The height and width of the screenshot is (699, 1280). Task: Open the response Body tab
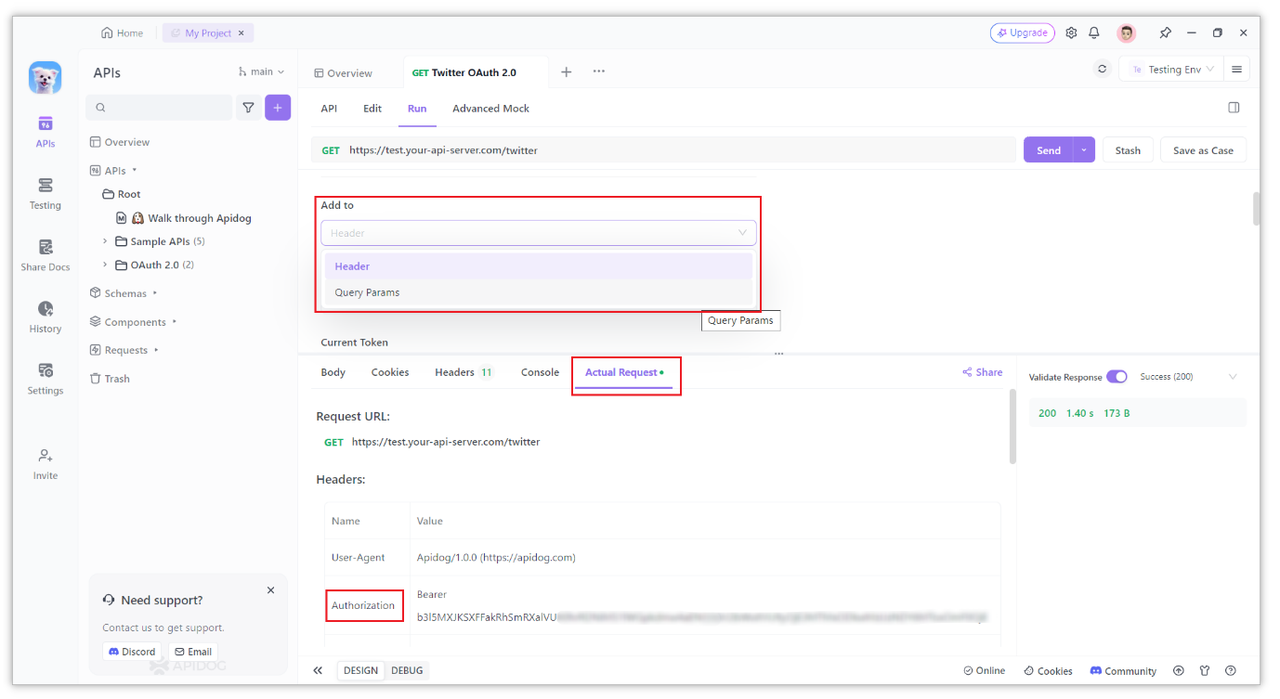click(333, 372)
